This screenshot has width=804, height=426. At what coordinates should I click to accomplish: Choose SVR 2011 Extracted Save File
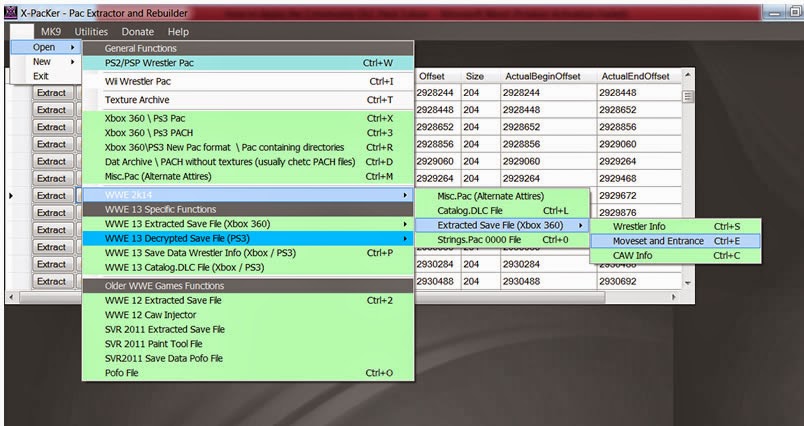click(x=248, y=329)
